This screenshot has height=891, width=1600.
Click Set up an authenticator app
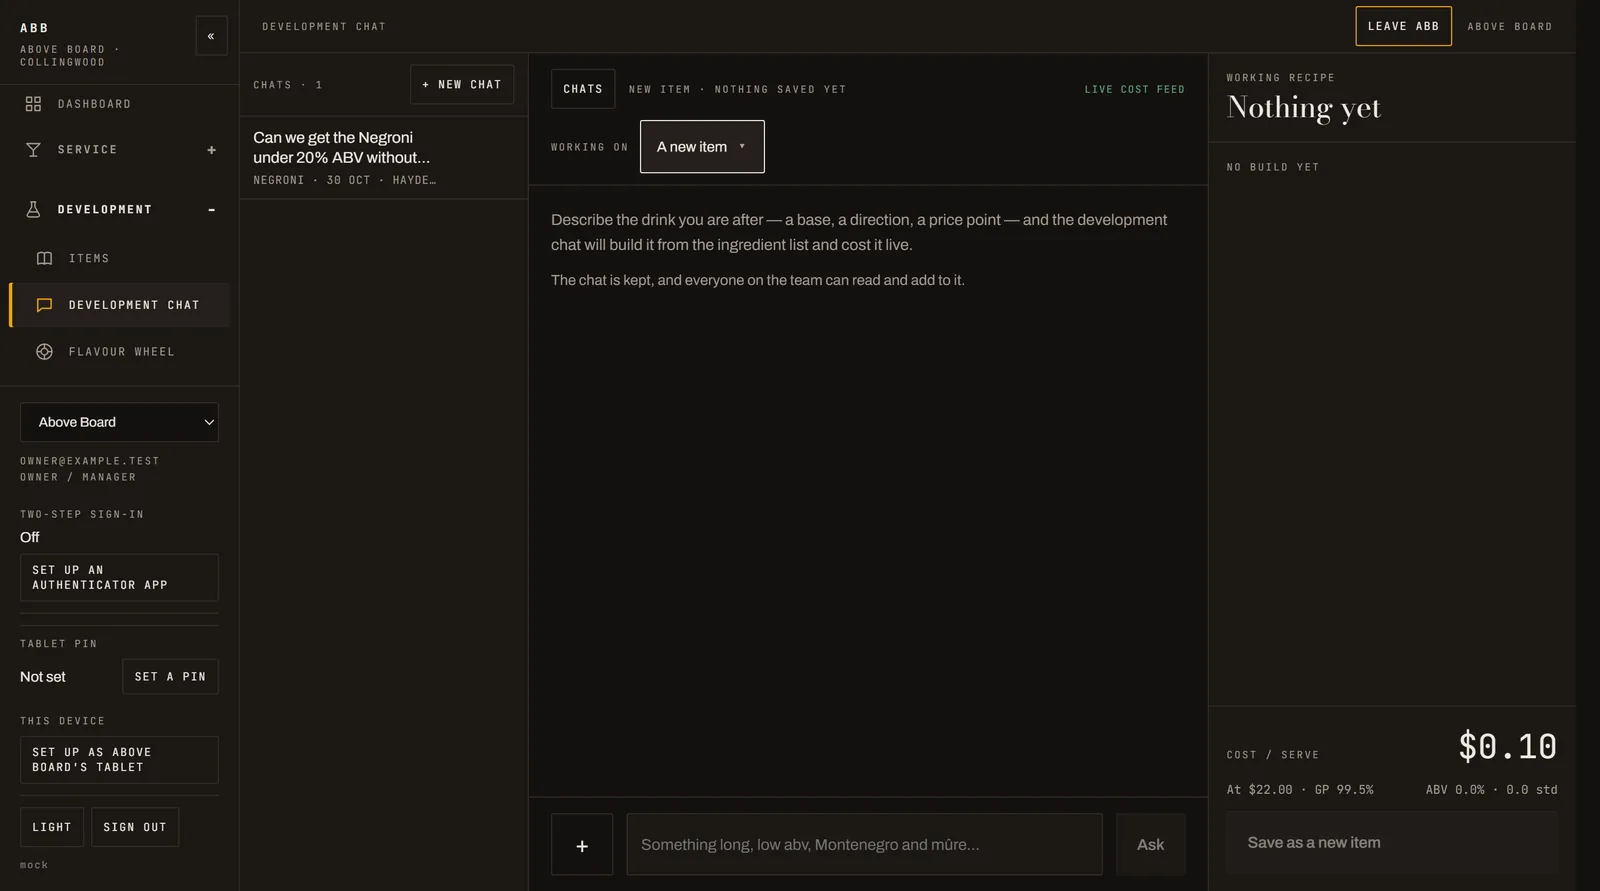(119, 577)
